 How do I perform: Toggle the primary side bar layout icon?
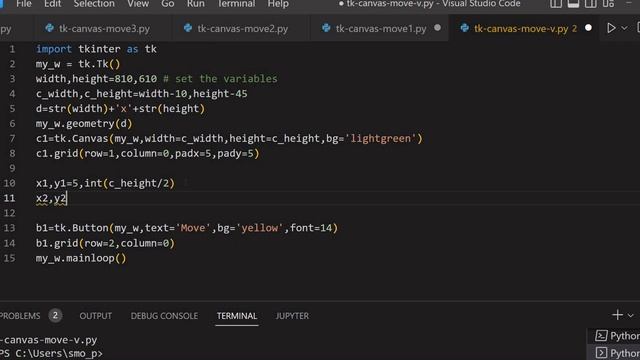click(x=556, y=4)
